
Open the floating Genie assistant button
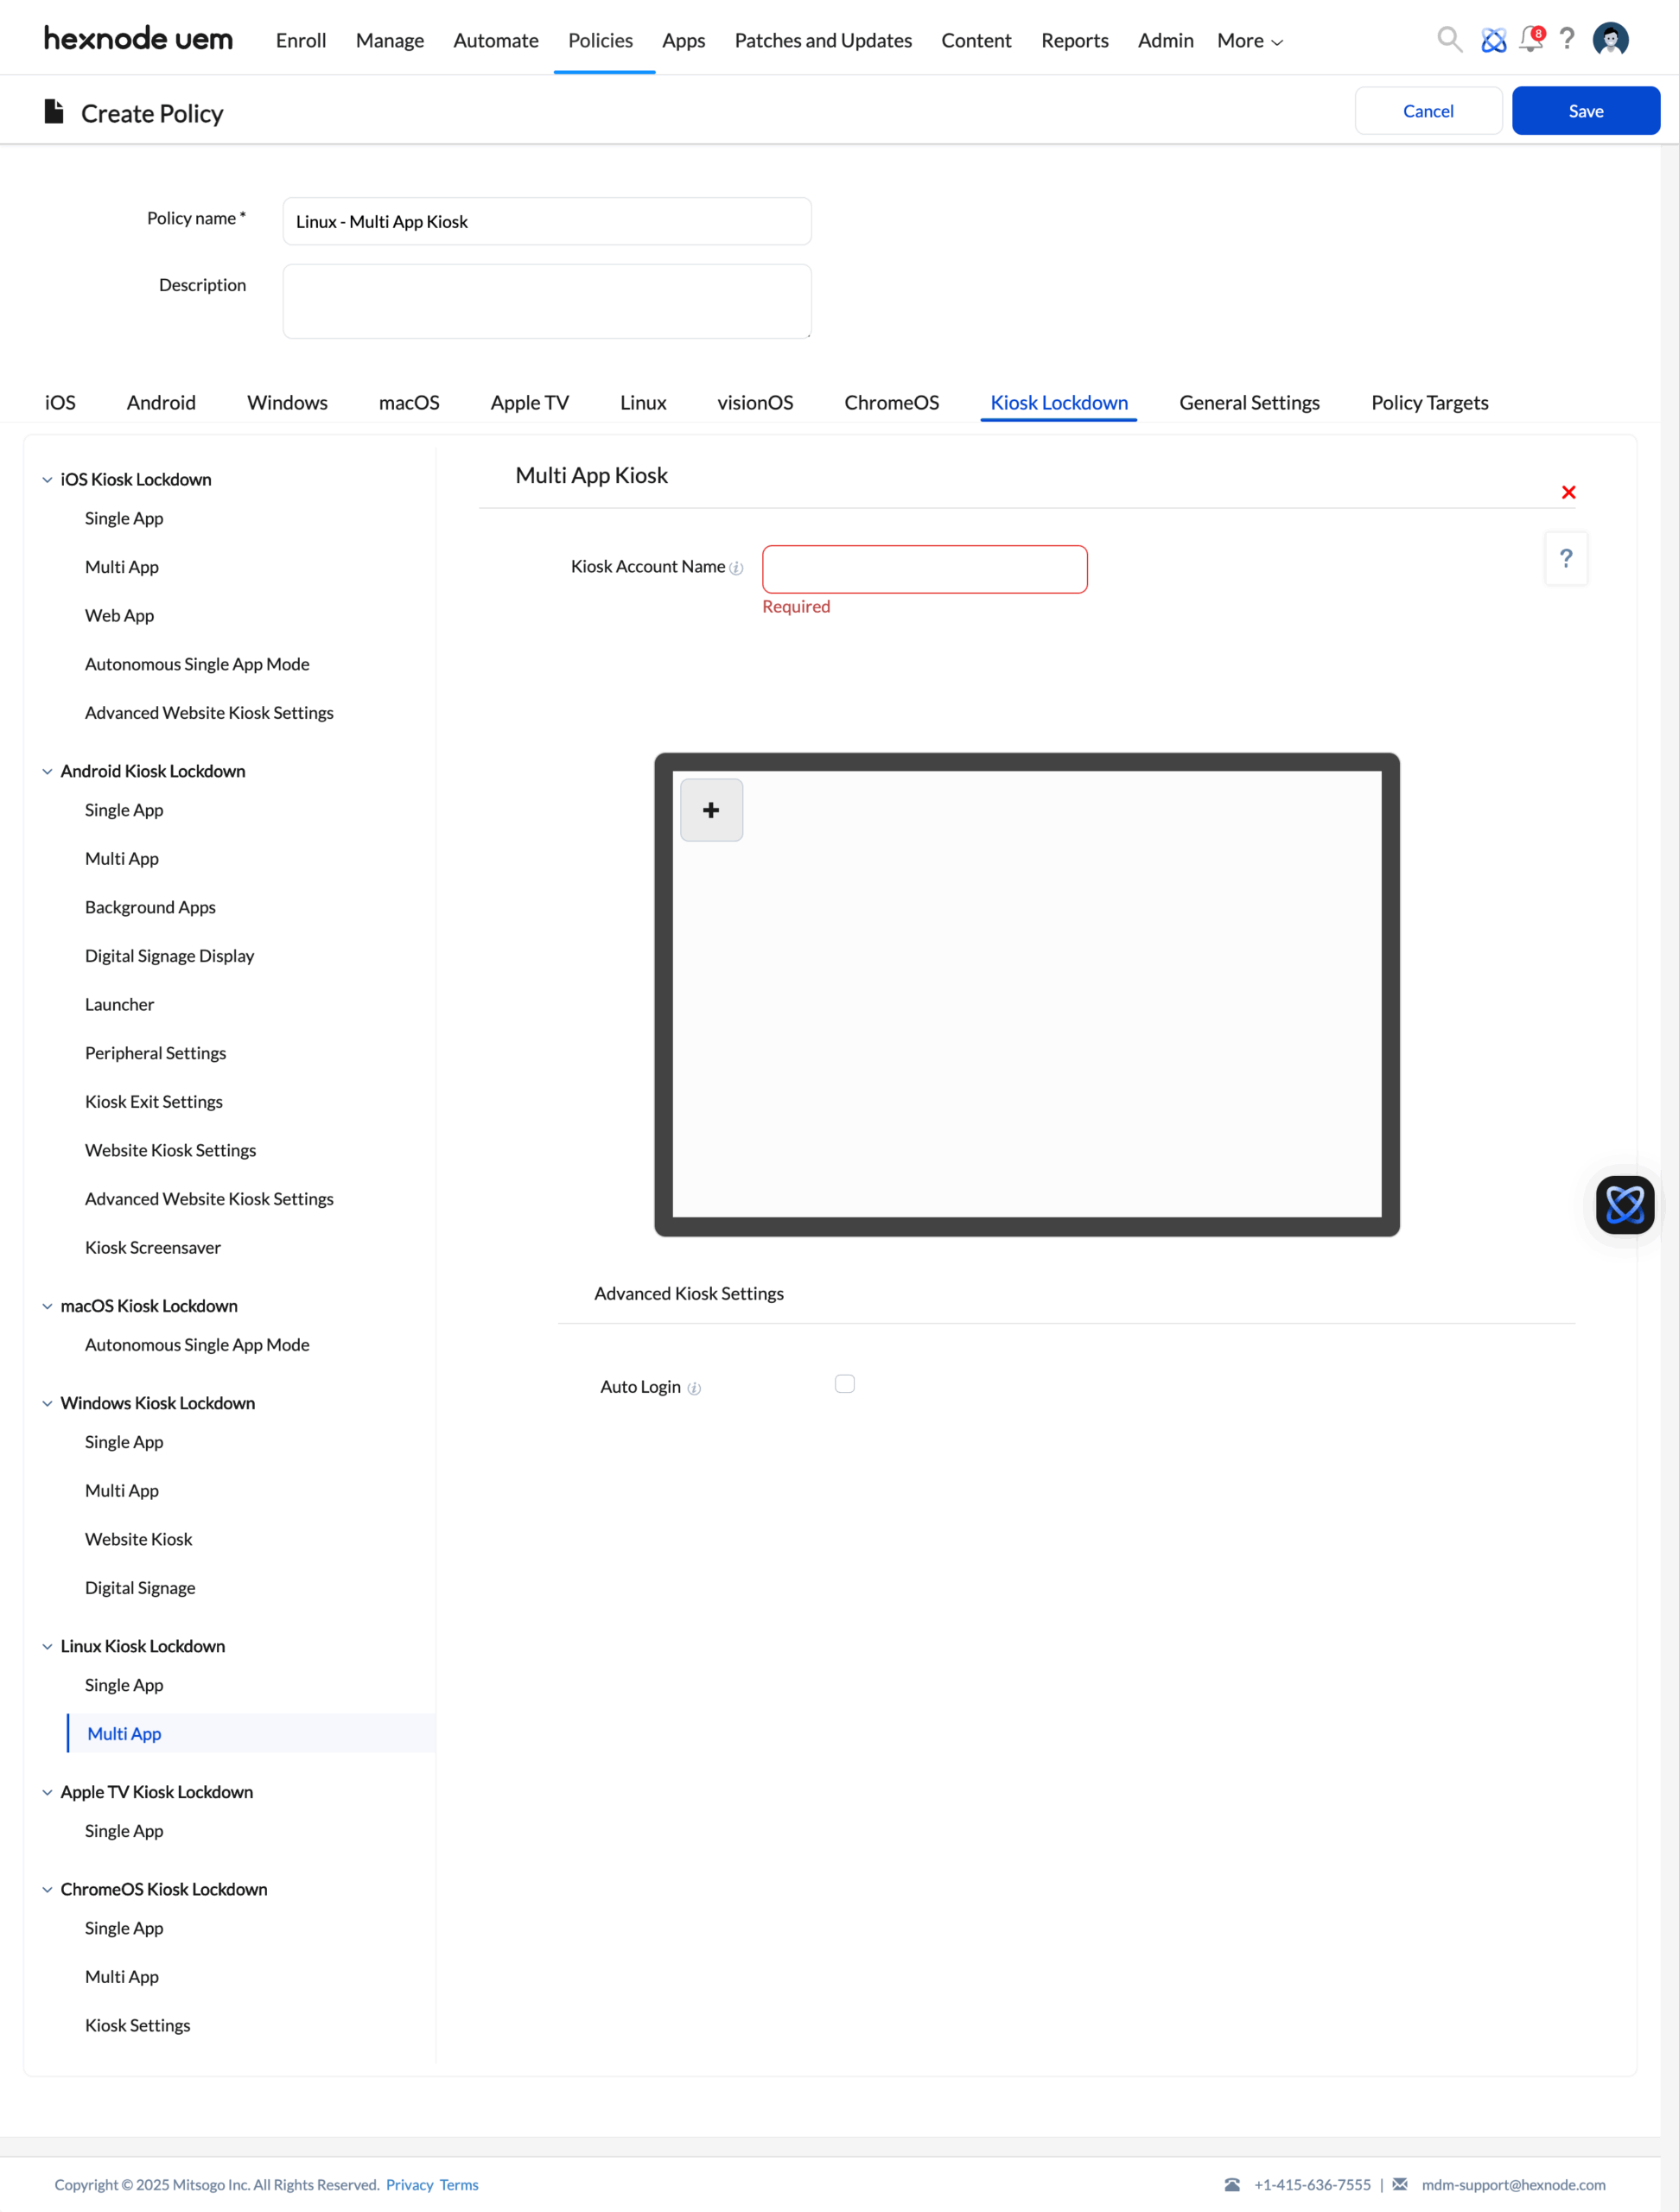click(x=1625, y=1204)
